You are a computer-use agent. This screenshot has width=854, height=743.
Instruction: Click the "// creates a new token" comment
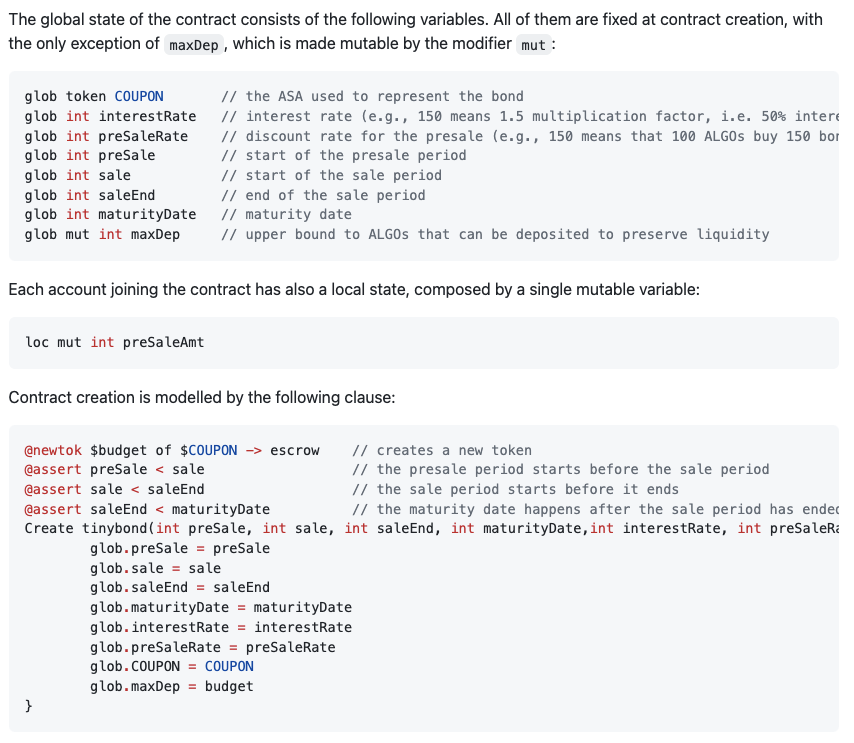(442, 450)
